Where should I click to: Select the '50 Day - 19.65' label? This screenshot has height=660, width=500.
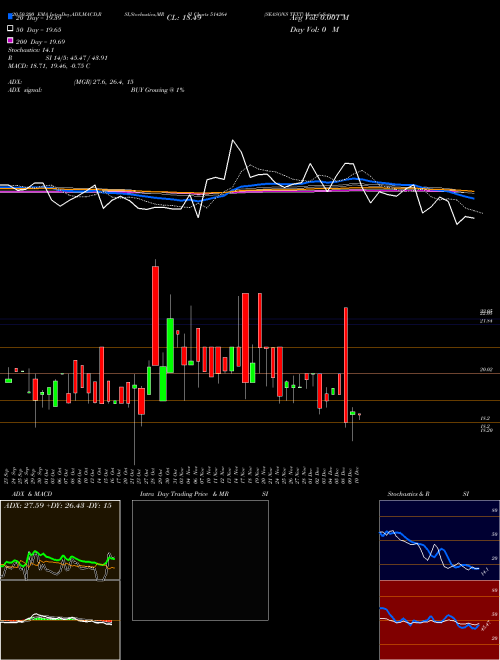[x=38, y=29]
